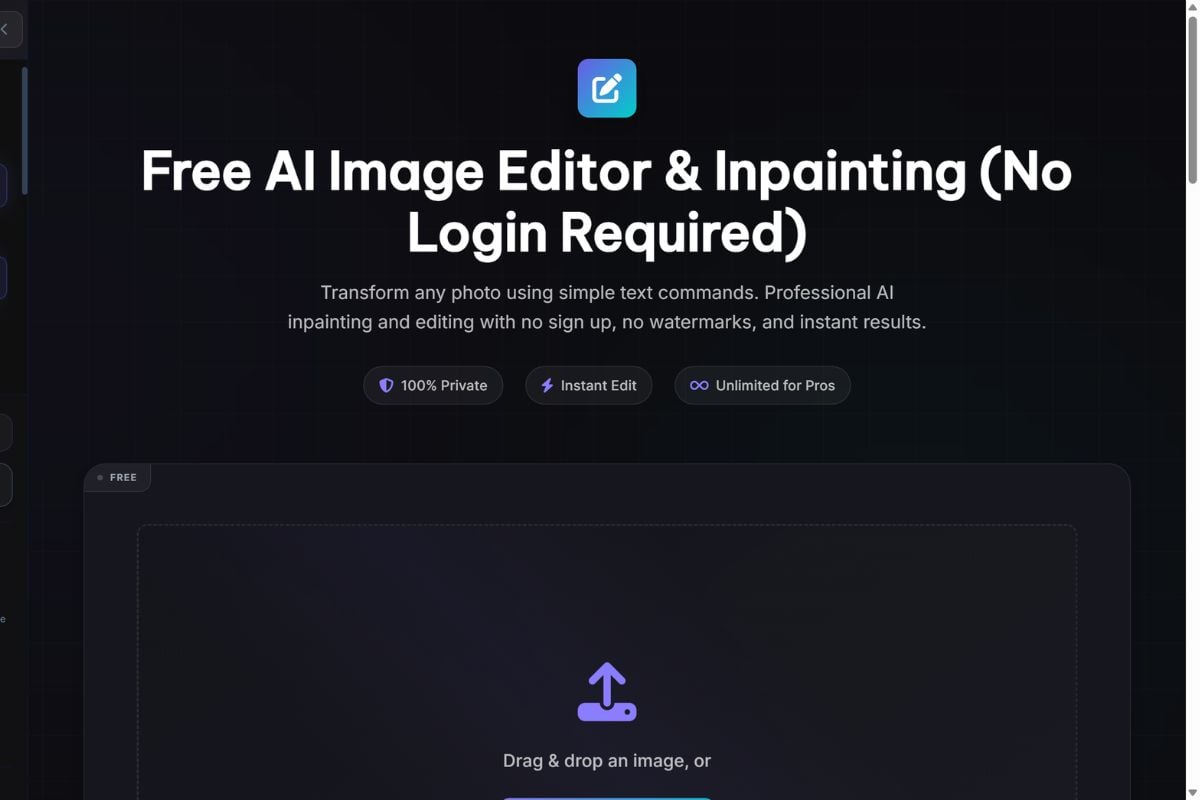Click the FREE label tag
The image size is (1200, 800).
118,477
